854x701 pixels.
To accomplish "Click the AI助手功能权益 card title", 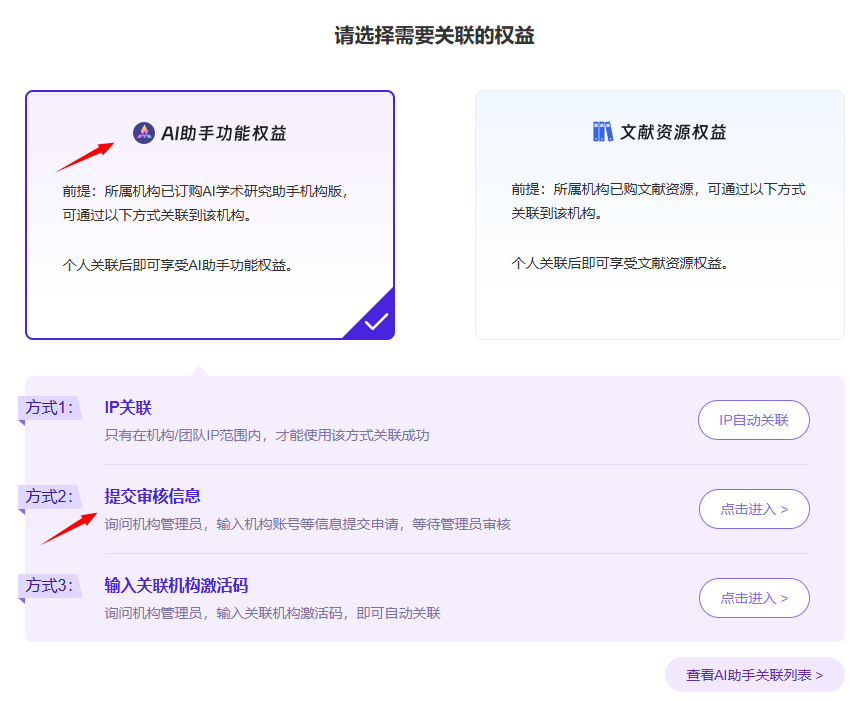I will [x=224, y=133].
